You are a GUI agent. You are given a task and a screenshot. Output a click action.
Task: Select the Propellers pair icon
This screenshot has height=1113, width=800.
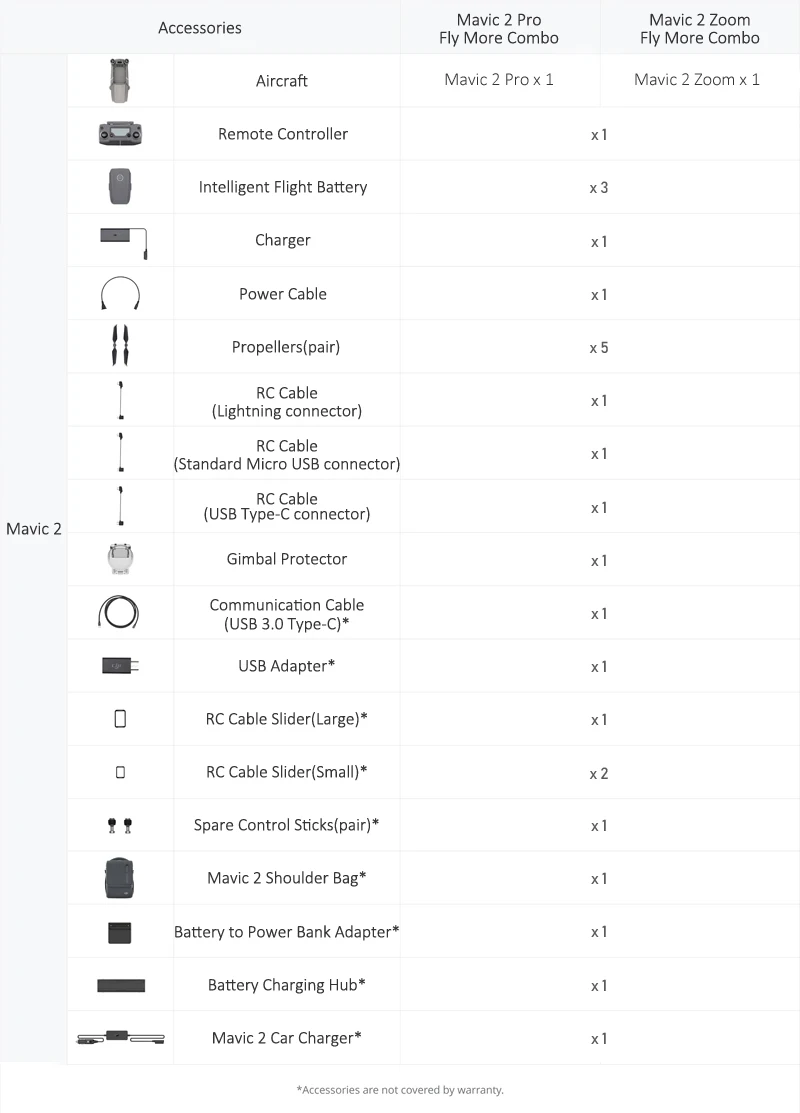pyautogui.click(x=120, y=346)
